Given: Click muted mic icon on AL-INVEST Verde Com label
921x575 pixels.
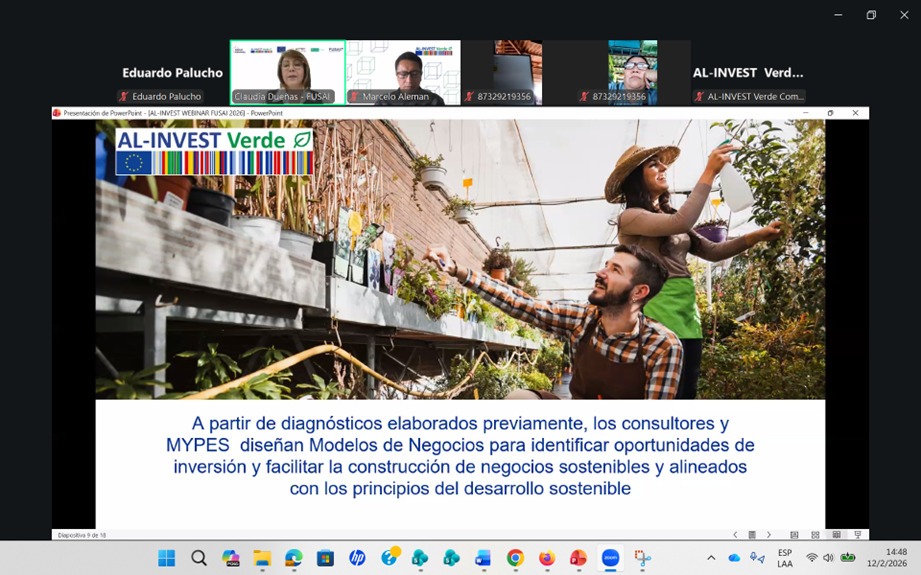Looking at the screenshot, I should 699,96.
